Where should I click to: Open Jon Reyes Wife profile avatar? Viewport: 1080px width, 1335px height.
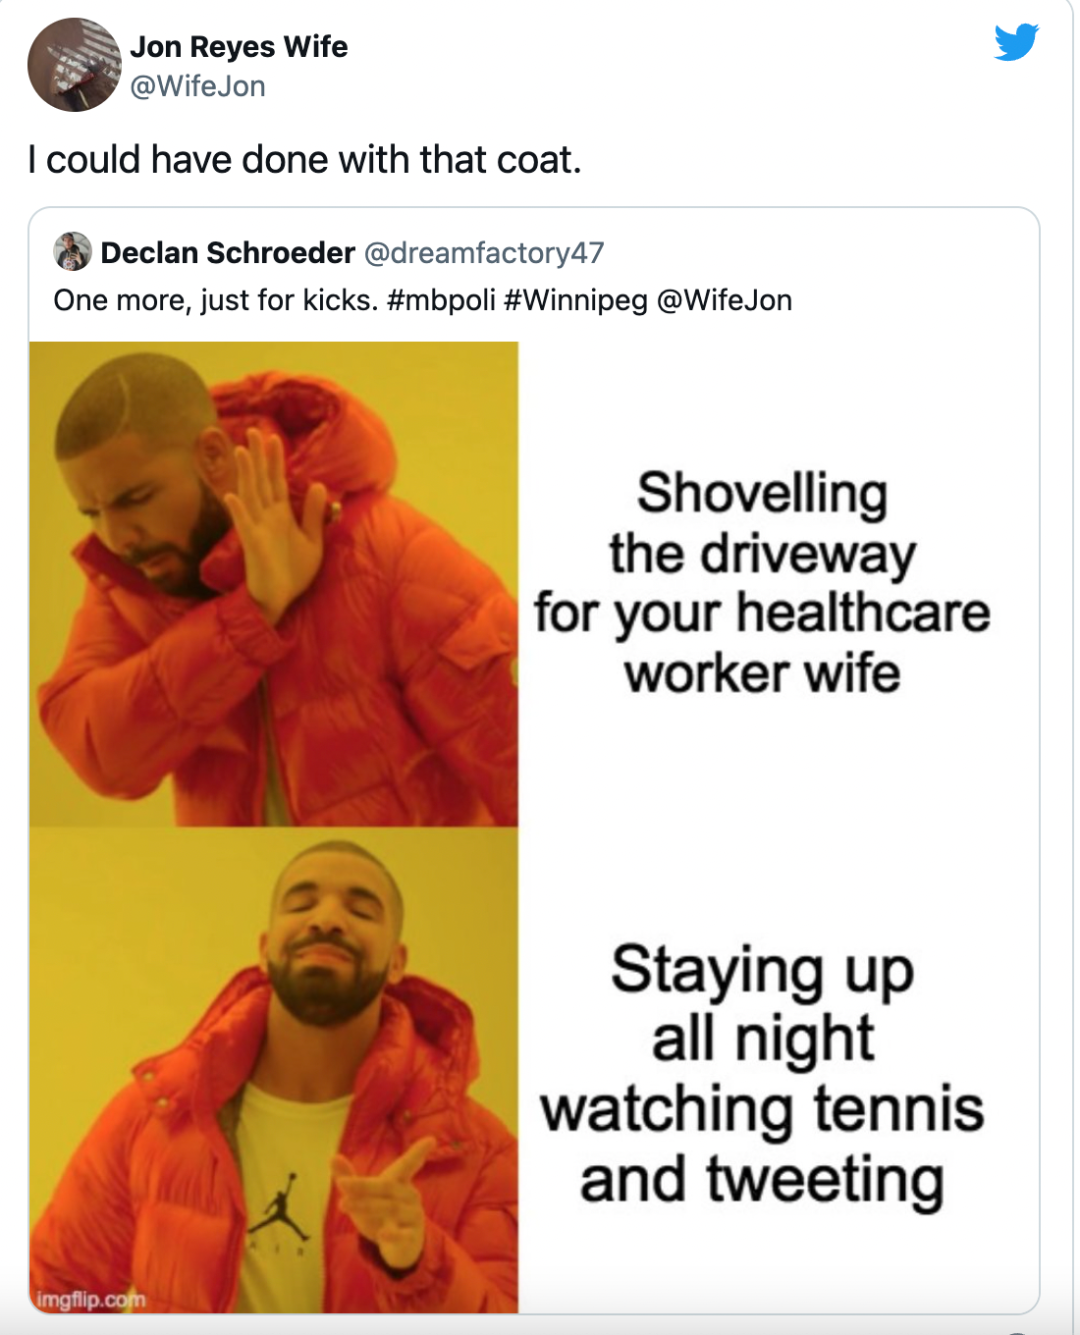[x=74, y=65]
